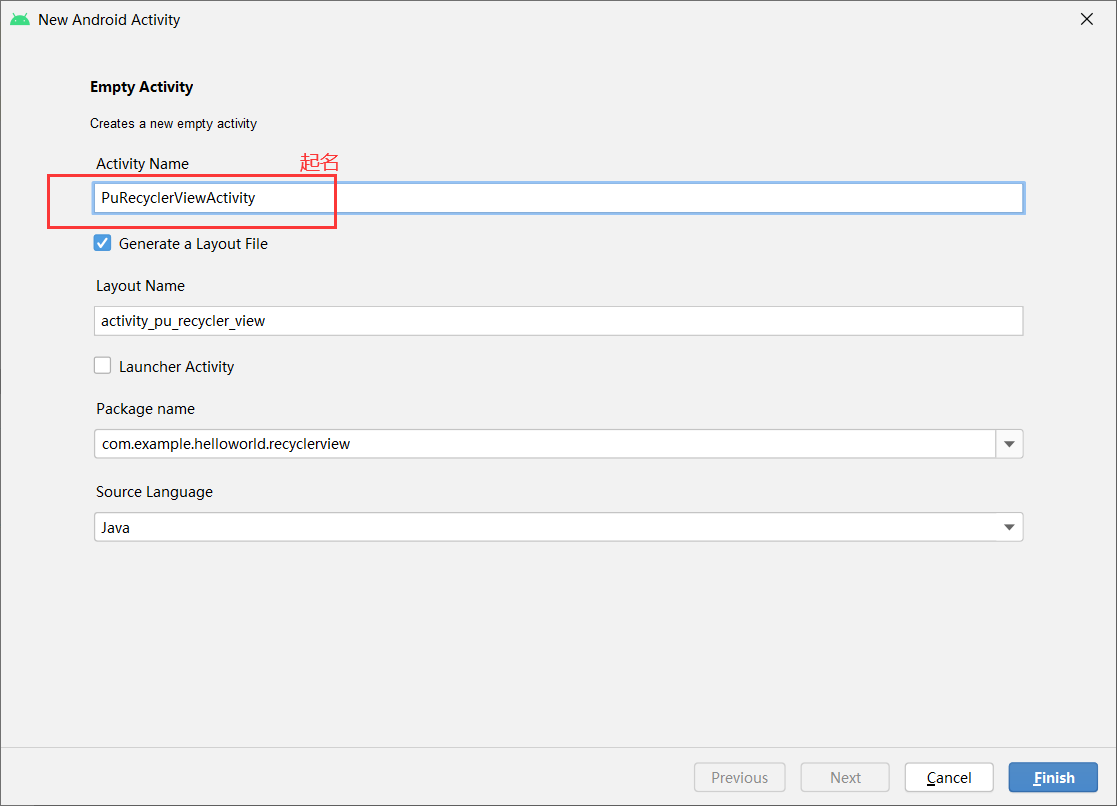Viewport: 1117px width, 806px height.
Task: Click the disabled Next button
Action: (x=845, y=777)
